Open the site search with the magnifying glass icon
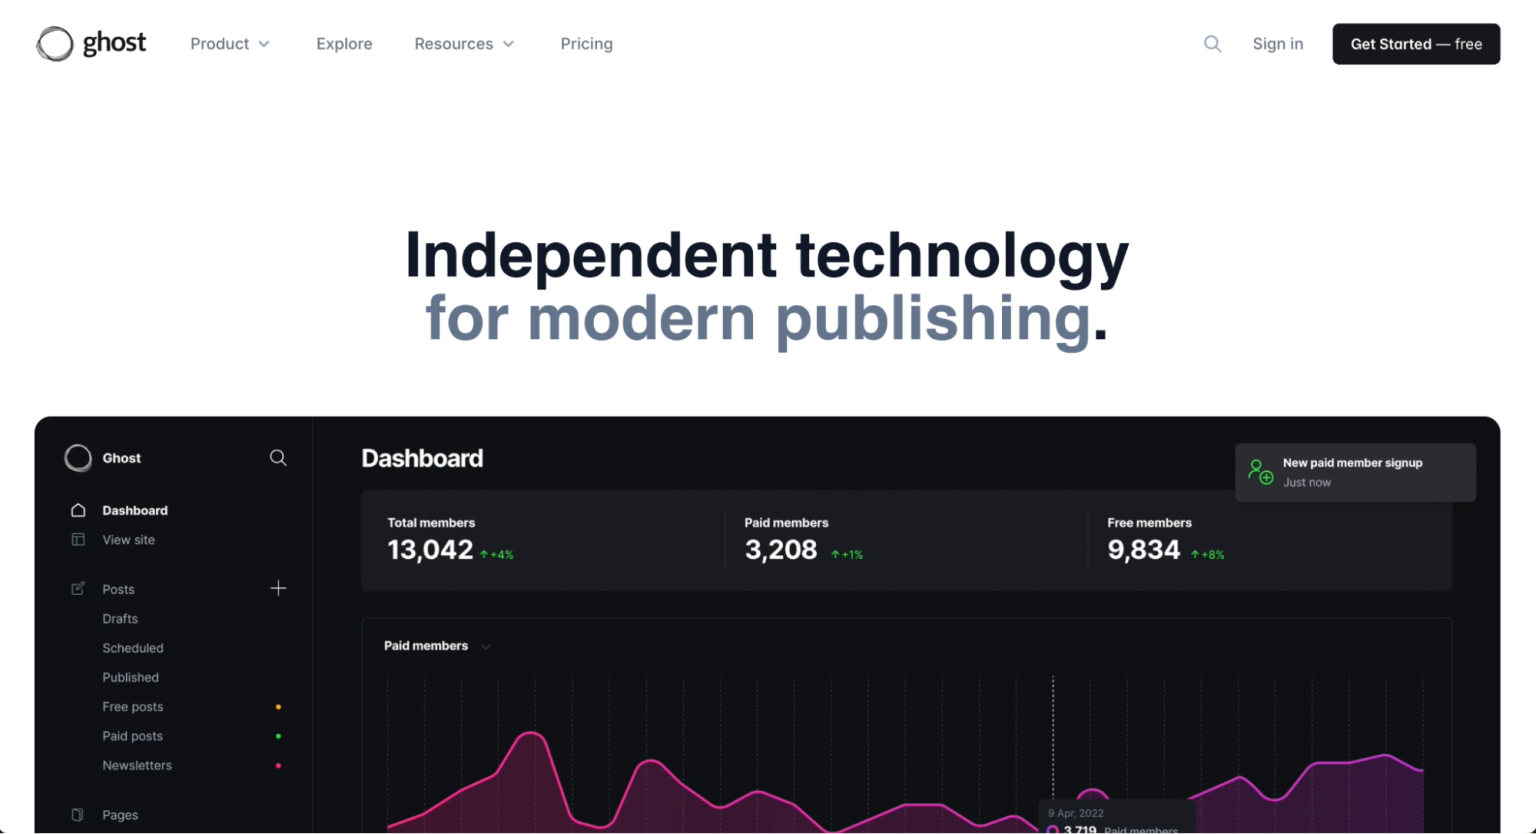Image resolution: width=1536 pixels, height=834 pixels. pos(1212,44)
